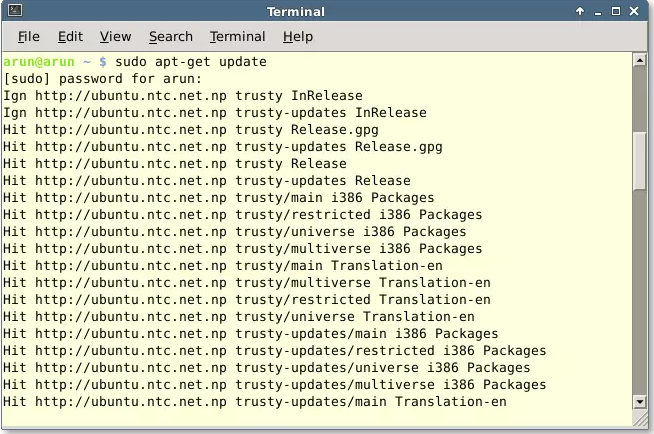654x434 pixels.
Task: Click the scrollbar track below the thumb
Action: coord(640,300)
